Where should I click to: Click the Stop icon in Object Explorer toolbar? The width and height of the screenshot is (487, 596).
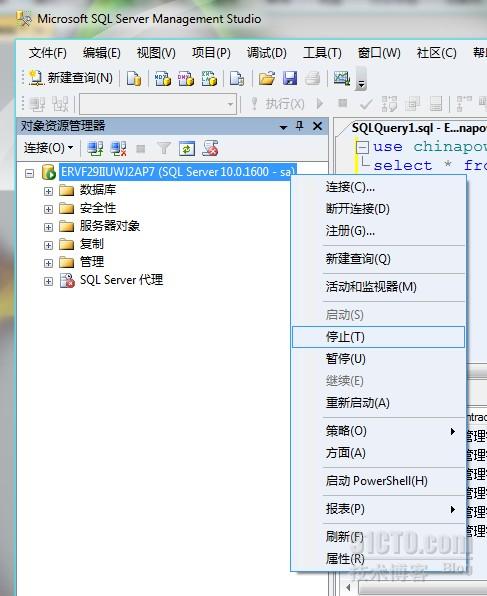click(141, 149)
